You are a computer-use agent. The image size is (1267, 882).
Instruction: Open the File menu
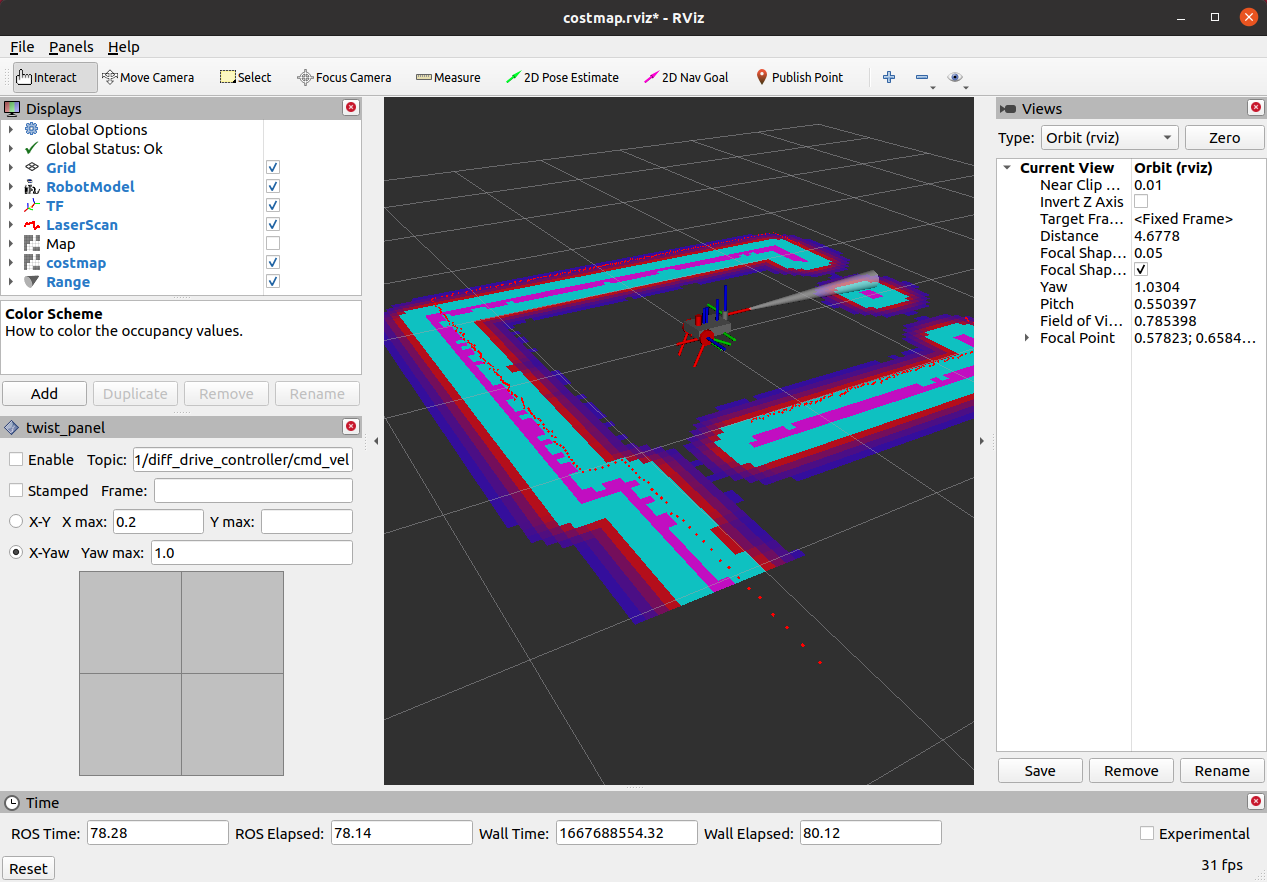coord(21,47)
